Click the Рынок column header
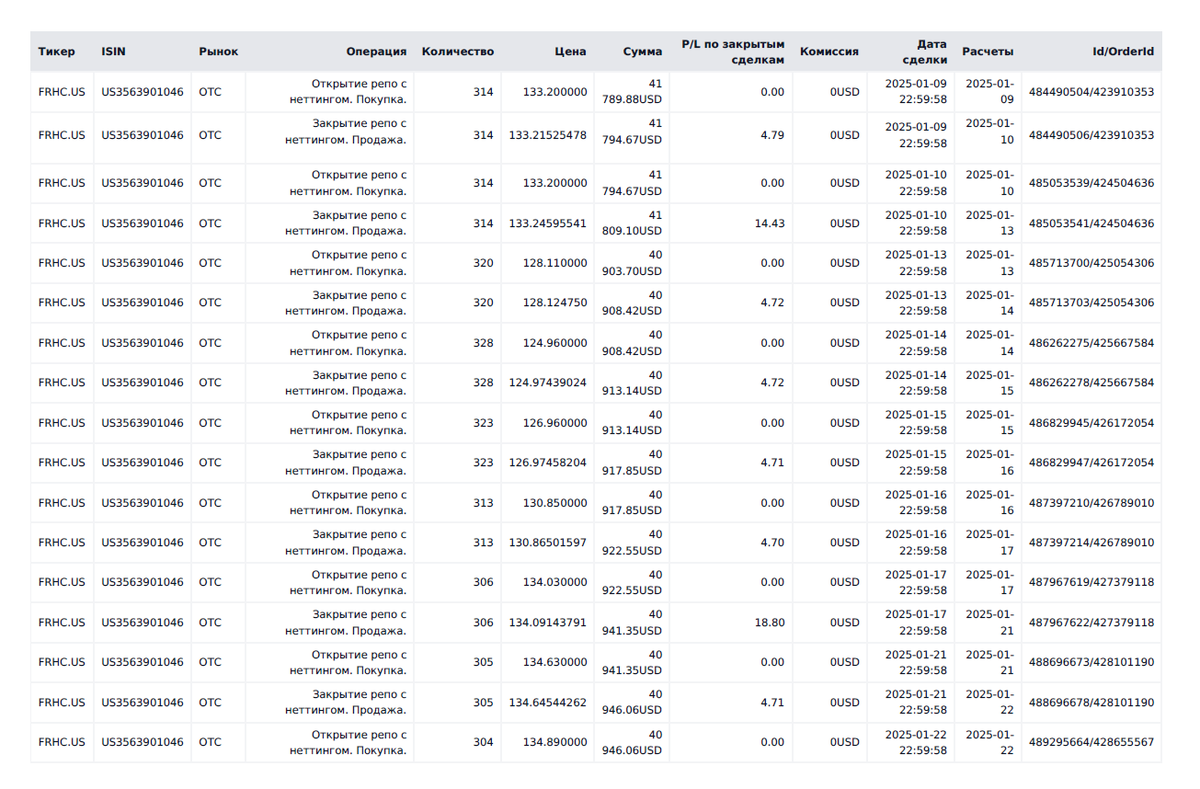Screen dimensions: 1200x789 218,51
